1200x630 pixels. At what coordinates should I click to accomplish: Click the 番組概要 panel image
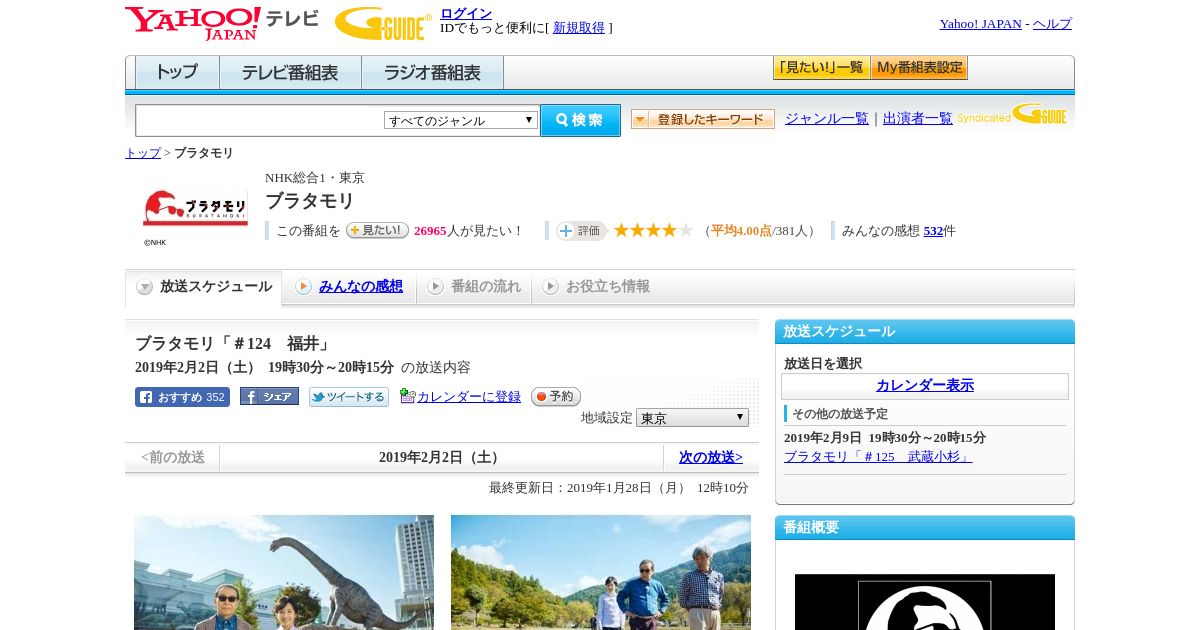point(925,602)
